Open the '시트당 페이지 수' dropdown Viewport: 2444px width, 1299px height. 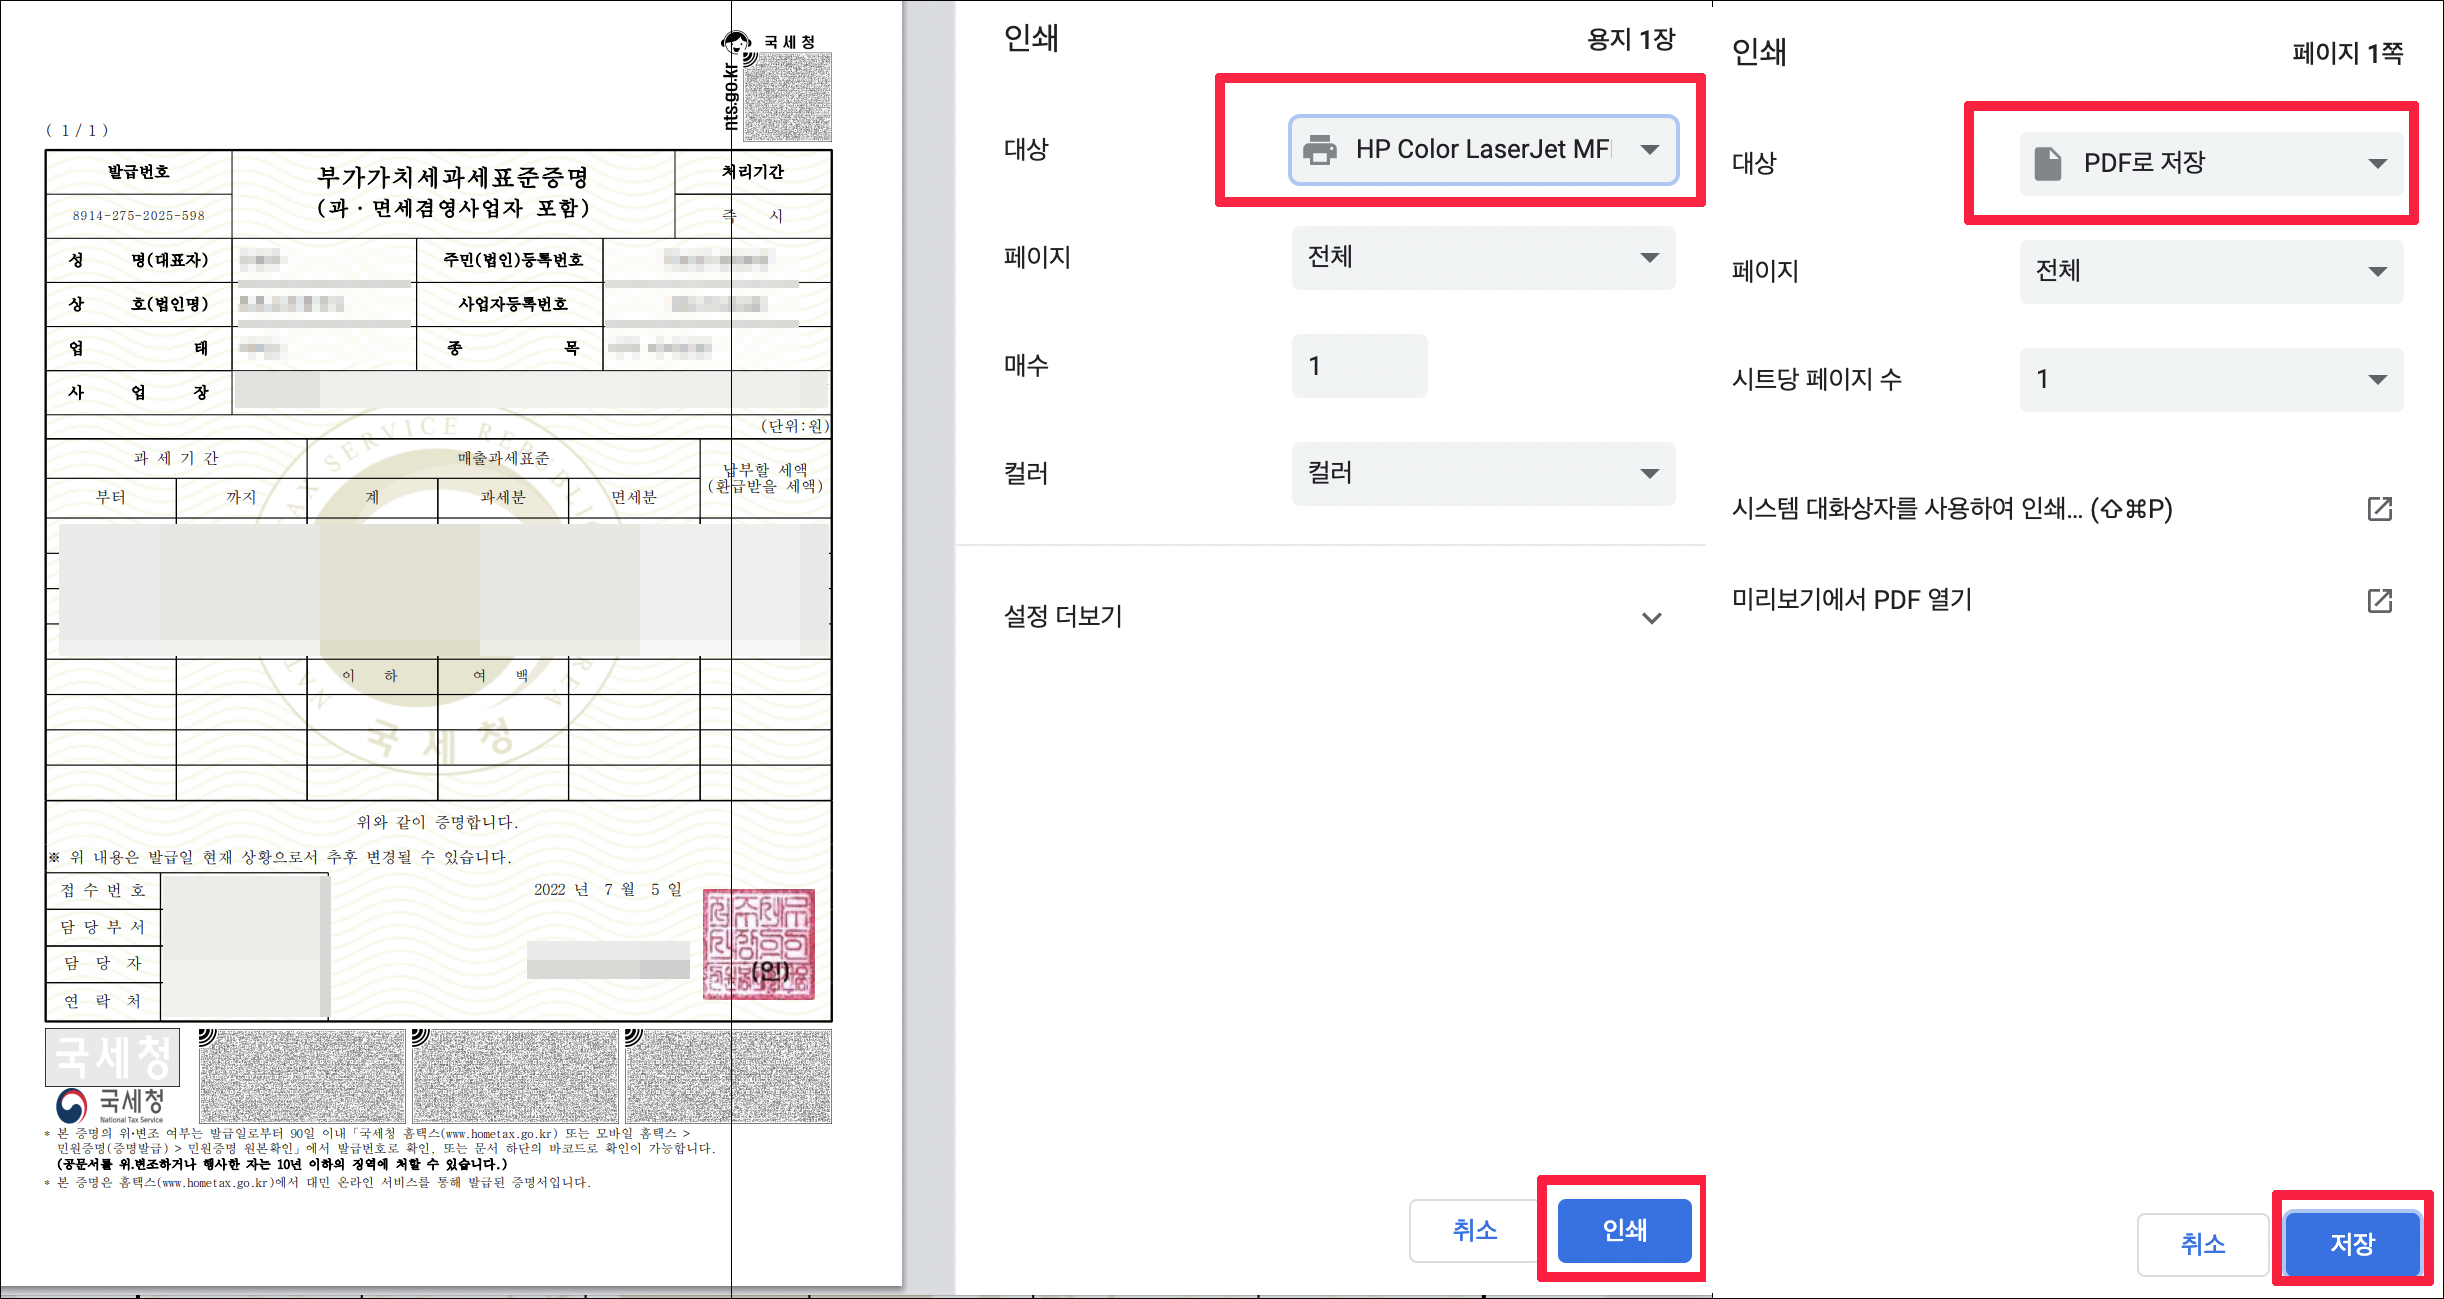click(x=2211, y=379)
